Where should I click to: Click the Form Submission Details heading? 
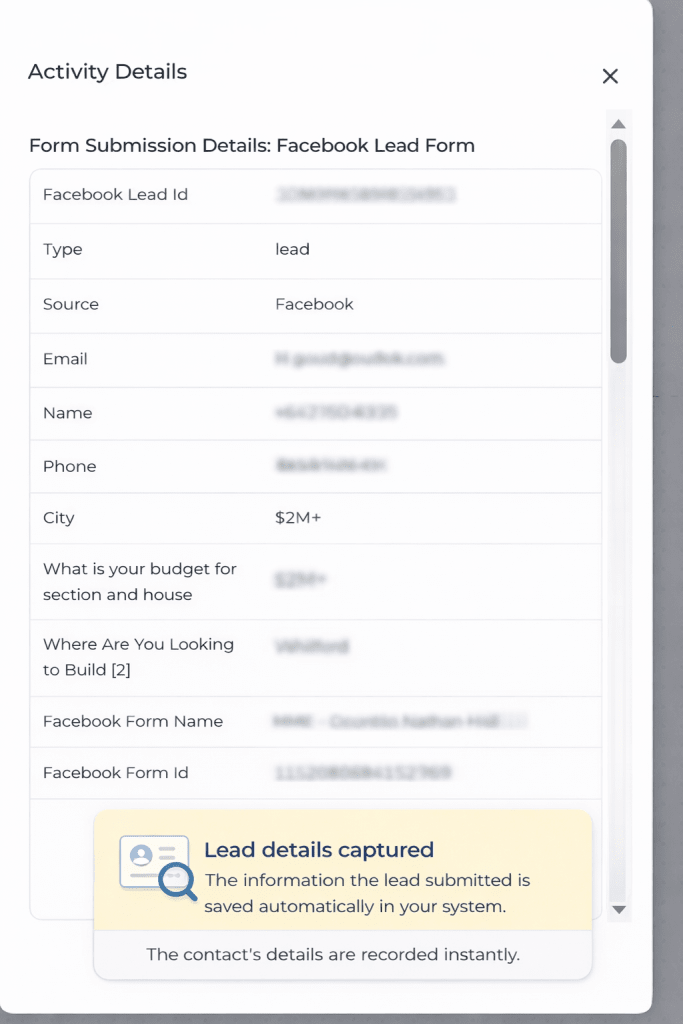(251, 146)
